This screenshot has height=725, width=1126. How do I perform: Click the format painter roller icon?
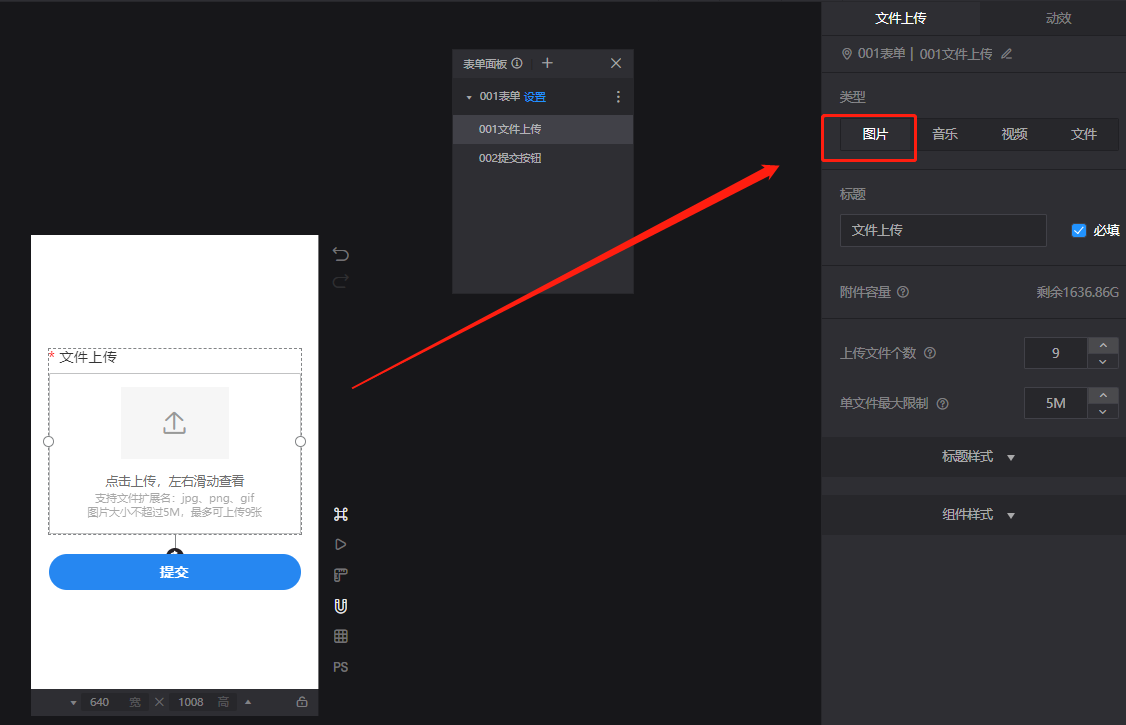[x=340, y=575]
